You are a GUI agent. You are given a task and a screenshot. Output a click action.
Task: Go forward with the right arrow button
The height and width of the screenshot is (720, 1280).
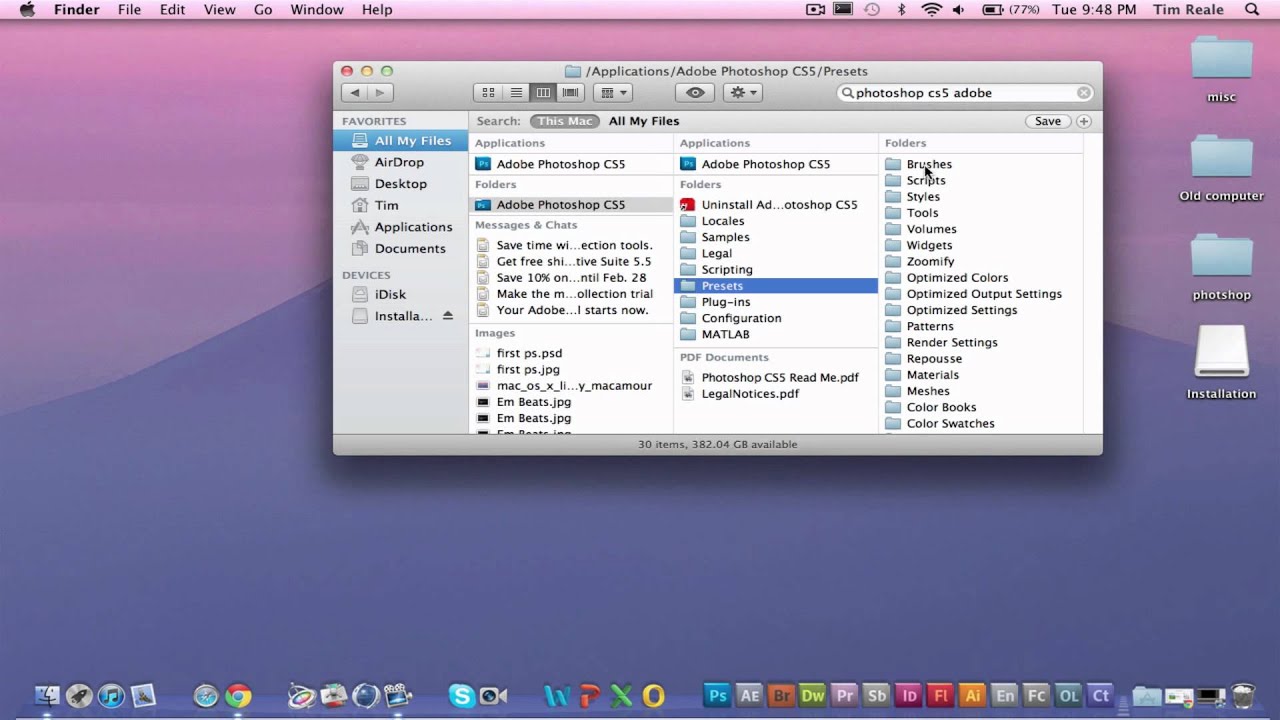[379, 92]
